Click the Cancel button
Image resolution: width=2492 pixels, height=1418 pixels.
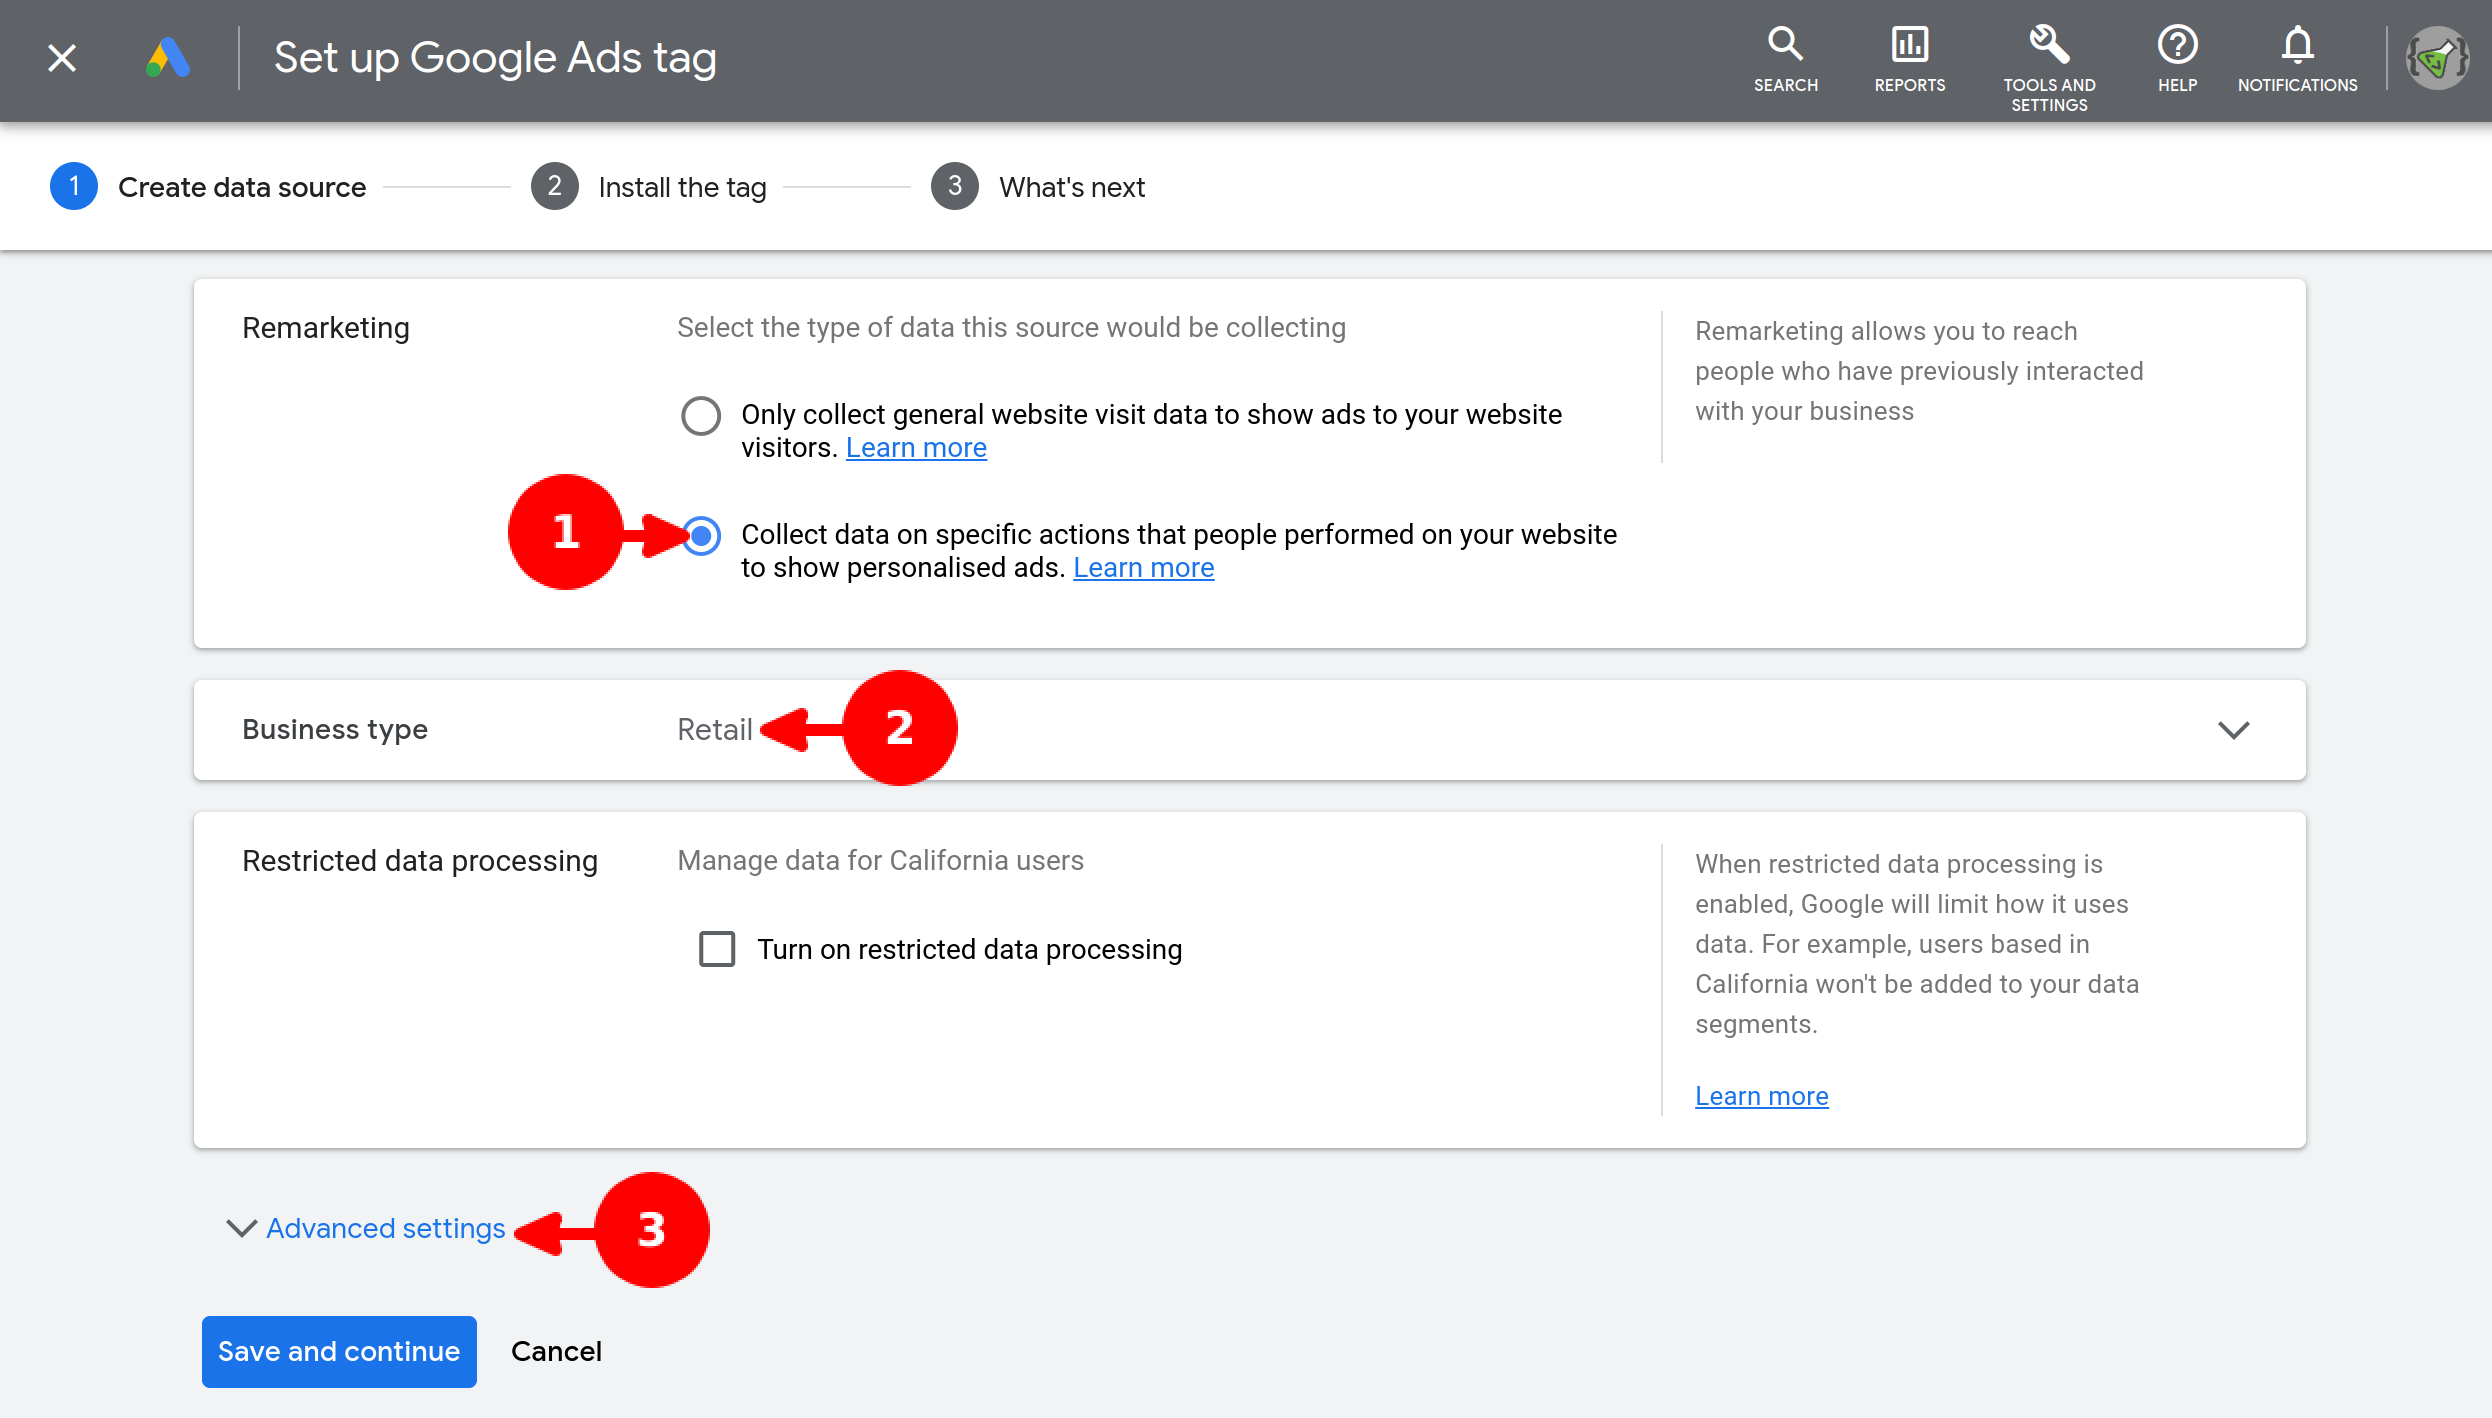[556, 1351]
